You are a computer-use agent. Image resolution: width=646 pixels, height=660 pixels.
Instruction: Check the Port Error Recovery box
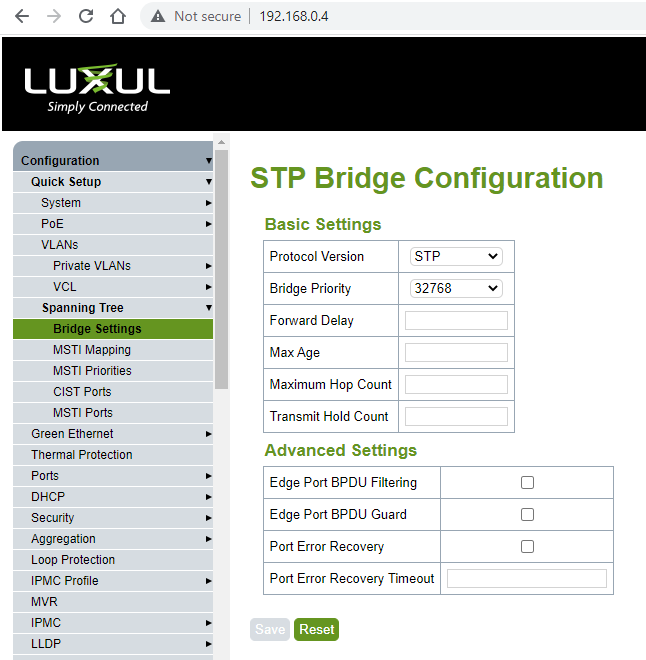(x=527, y=547)
